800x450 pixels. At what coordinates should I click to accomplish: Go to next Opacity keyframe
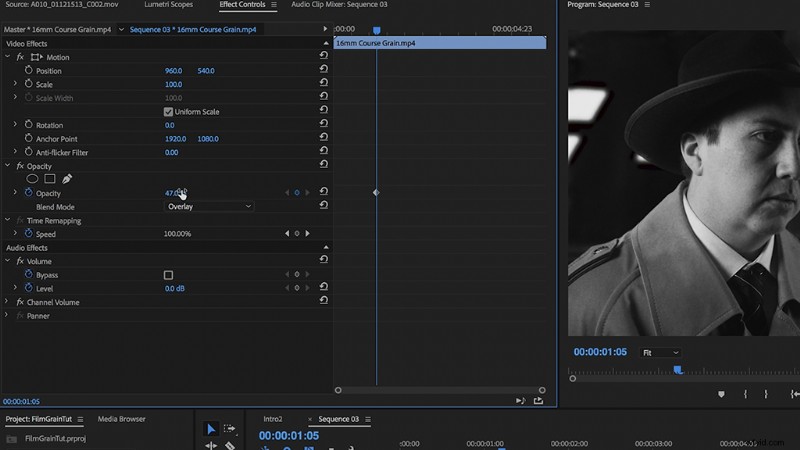pos(307,192)
